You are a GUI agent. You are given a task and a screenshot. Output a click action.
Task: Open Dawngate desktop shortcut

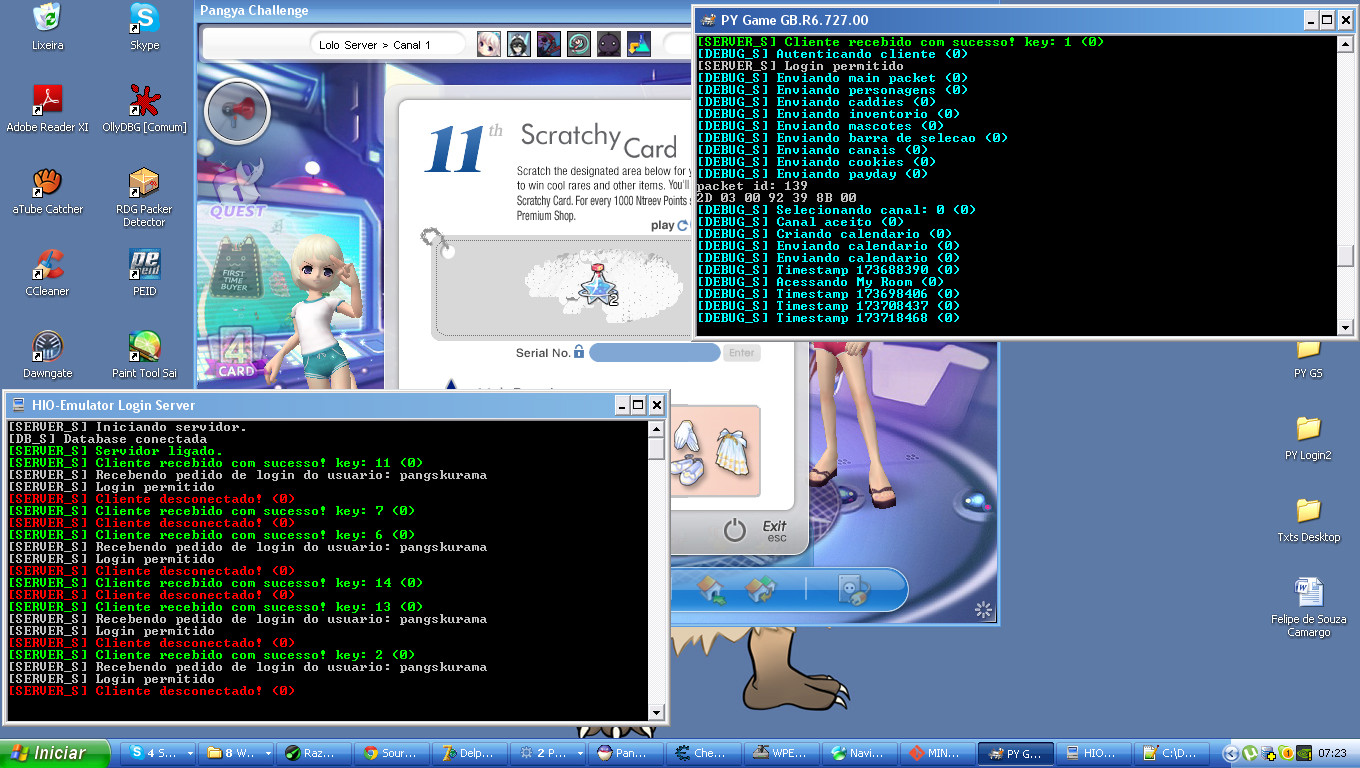[x=47, y=354]
